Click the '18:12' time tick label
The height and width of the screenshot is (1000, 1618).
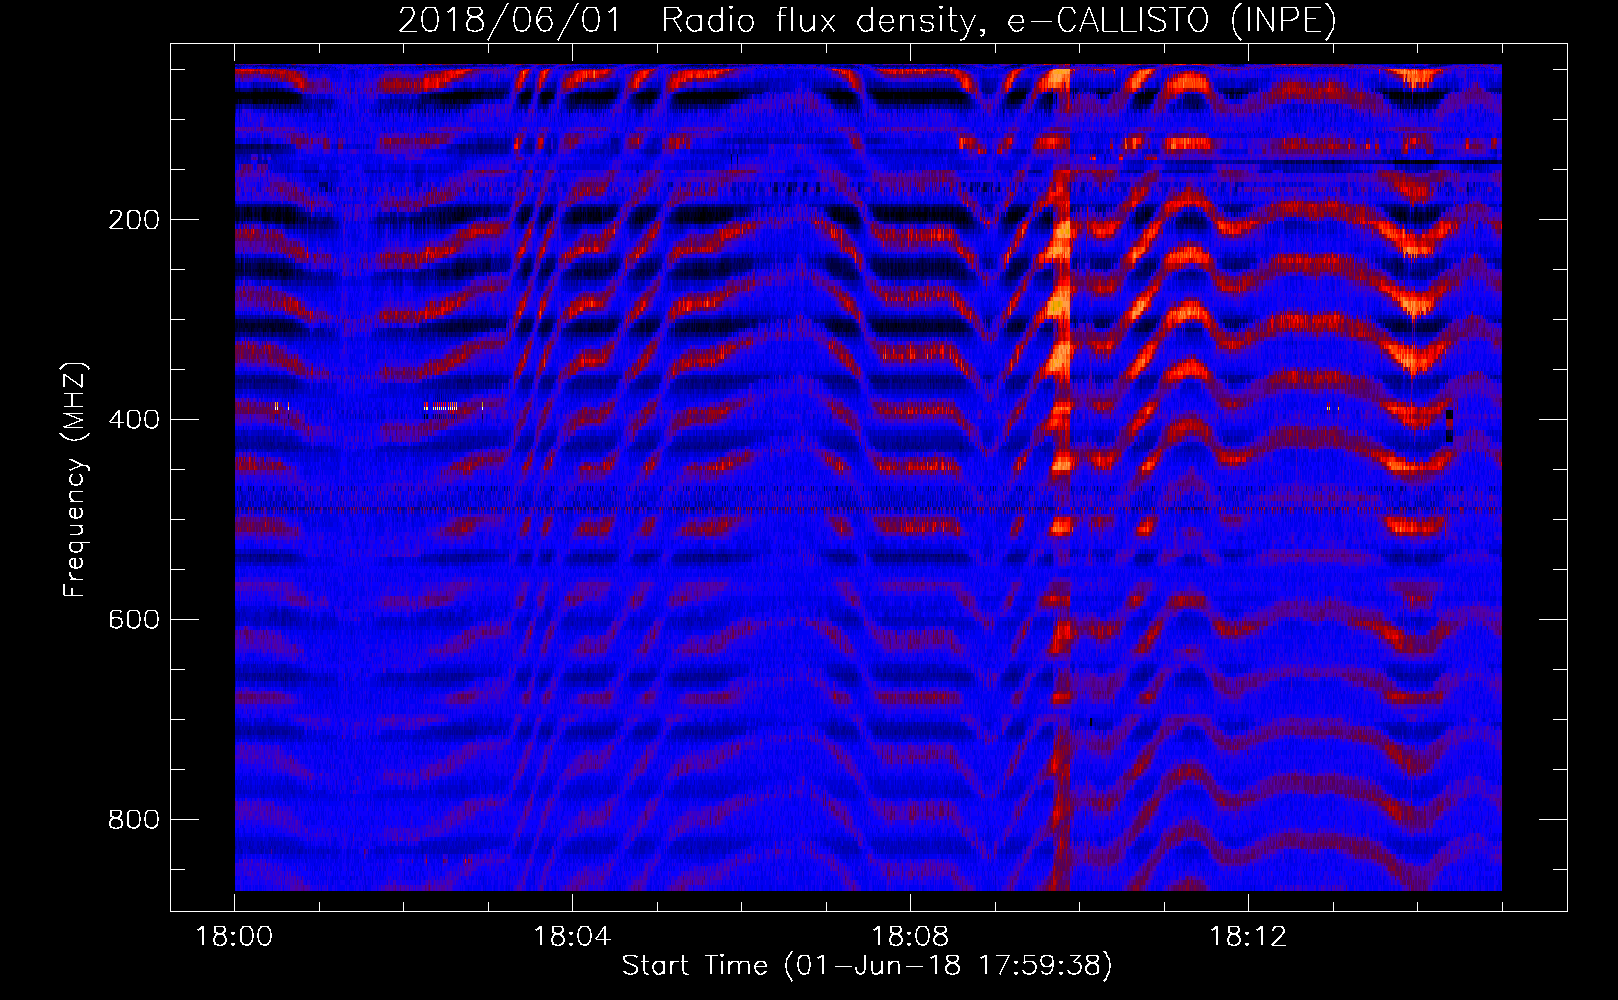click(1248, 937)
